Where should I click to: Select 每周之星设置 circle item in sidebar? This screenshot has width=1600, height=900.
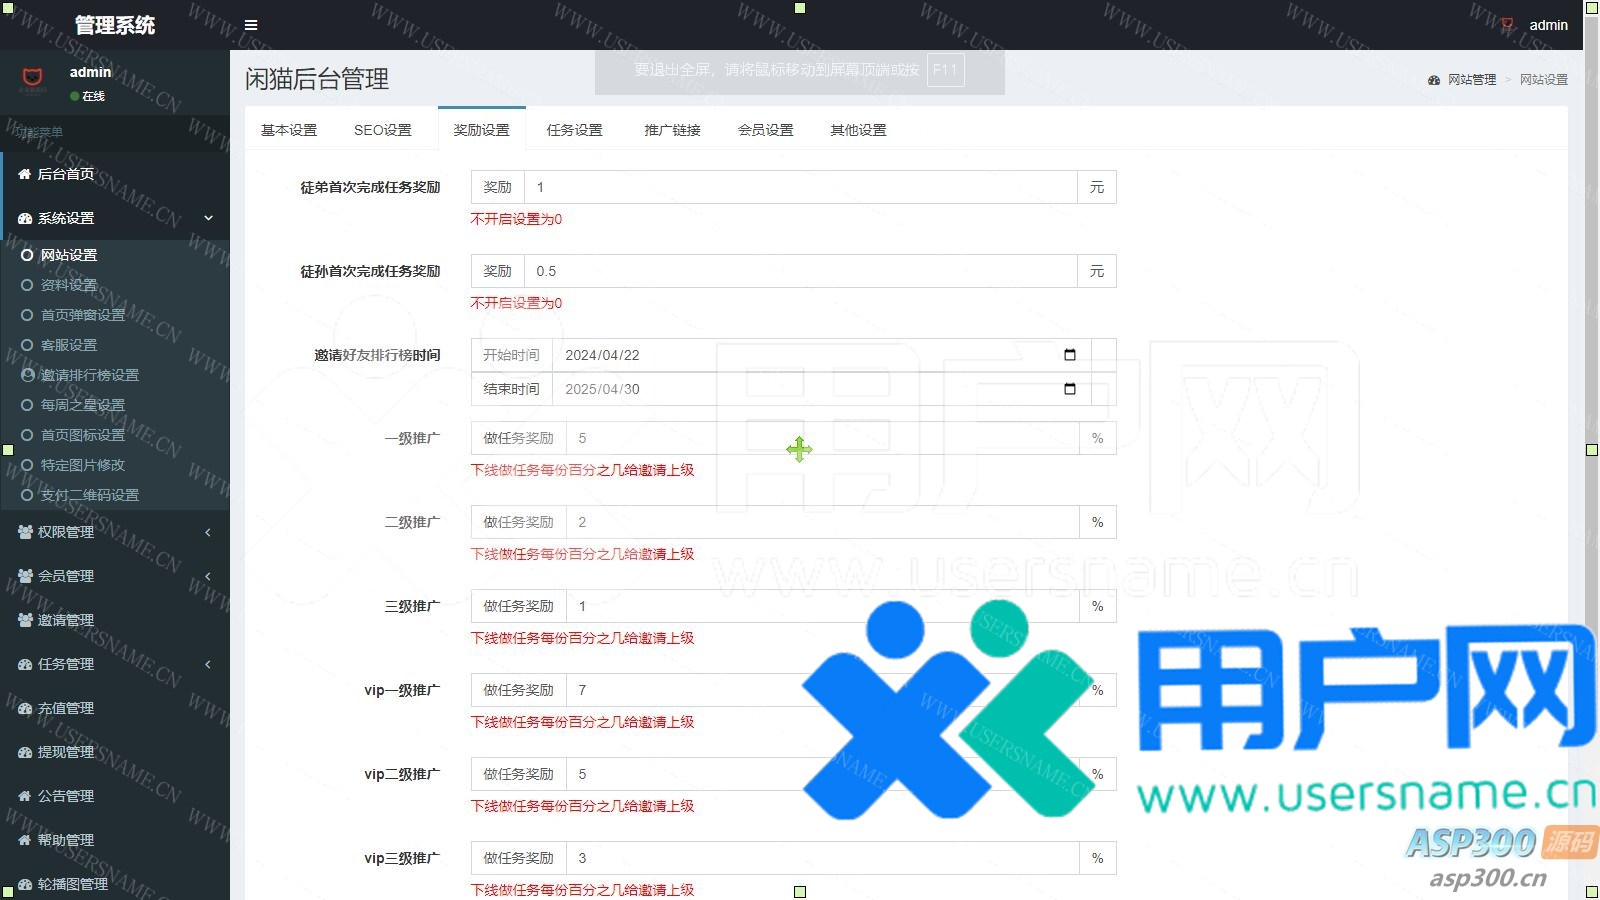tap(27, 405)
